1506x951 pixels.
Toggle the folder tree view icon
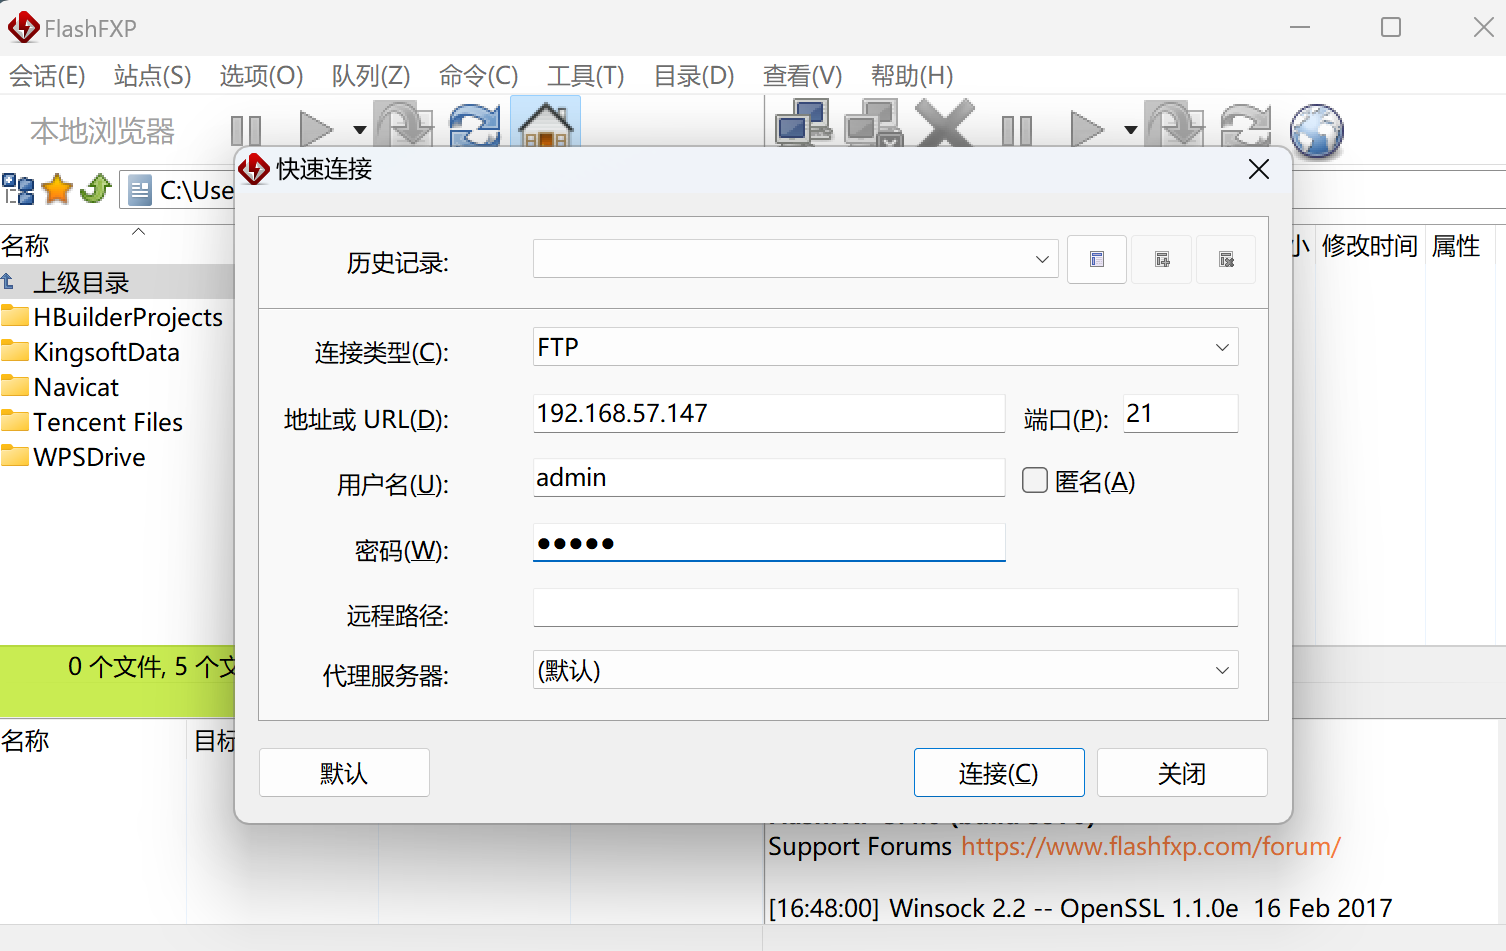[x=18, y=189]
